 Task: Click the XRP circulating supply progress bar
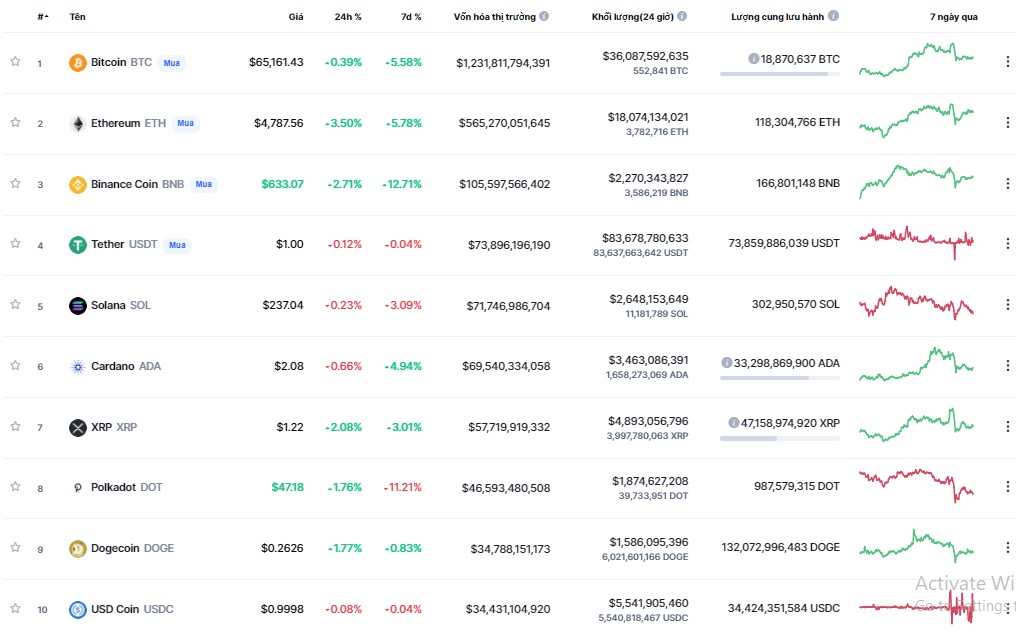coord(779,438)
